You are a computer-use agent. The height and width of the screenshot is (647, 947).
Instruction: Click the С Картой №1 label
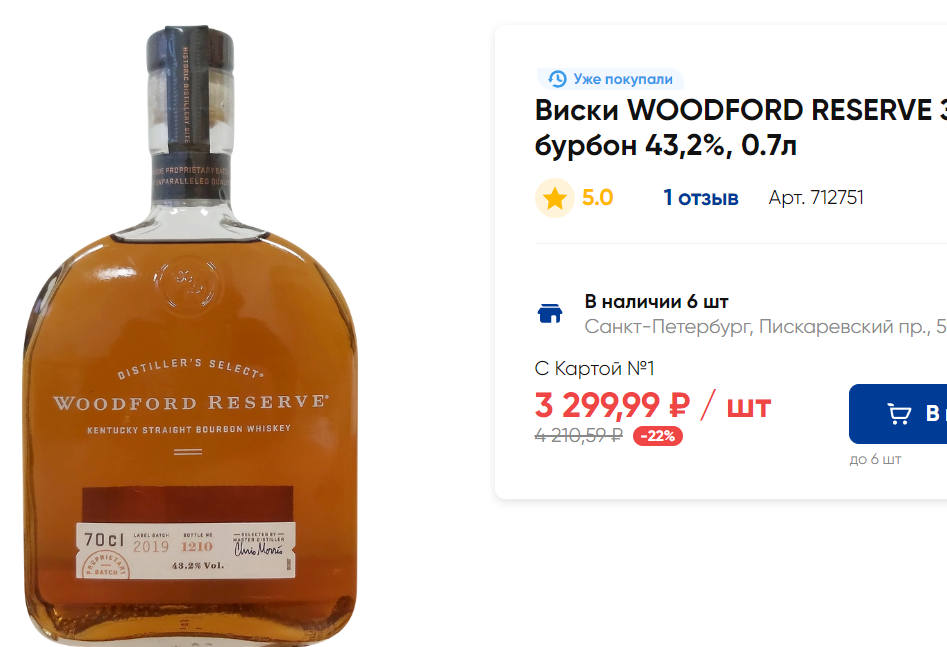[594, 368]
